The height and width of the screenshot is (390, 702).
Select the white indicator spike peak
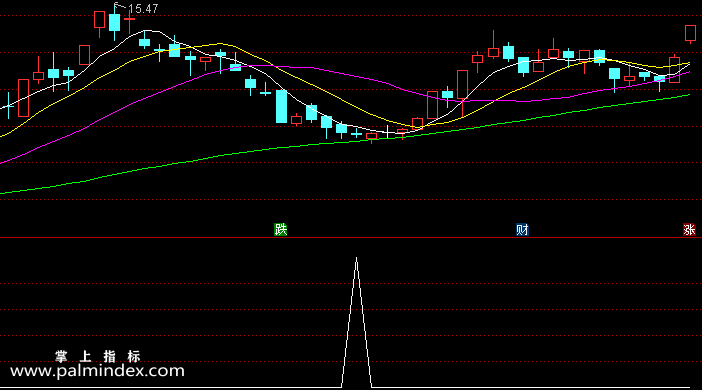click(x=356, y=259)
